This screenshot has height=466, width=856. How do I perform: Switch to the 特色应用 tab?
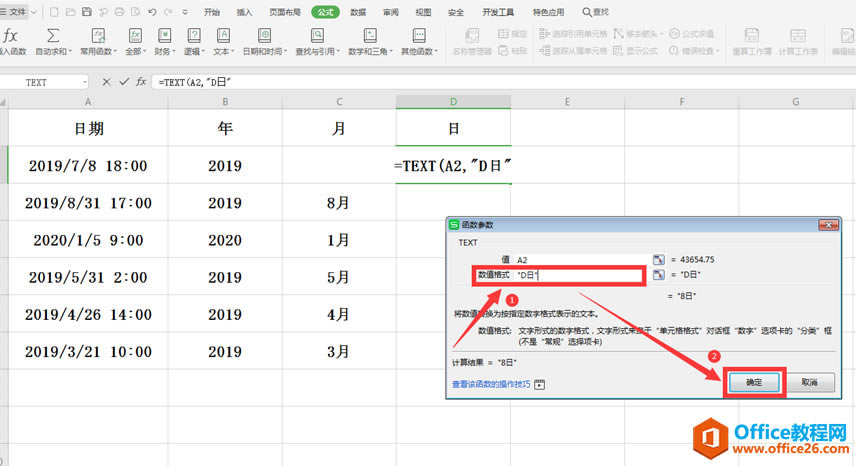coord(549,12)
